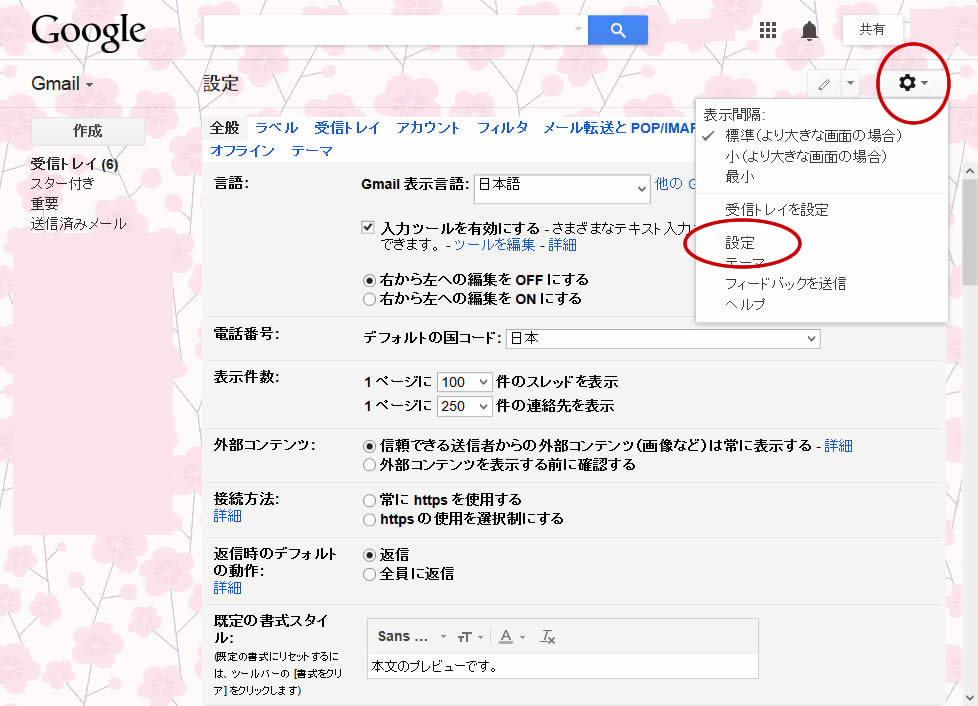Image resolution: width=978 pixels, height=706 pixels.
Task: Switch to the テーマ settings tab
Action: (x=312, y=150)
